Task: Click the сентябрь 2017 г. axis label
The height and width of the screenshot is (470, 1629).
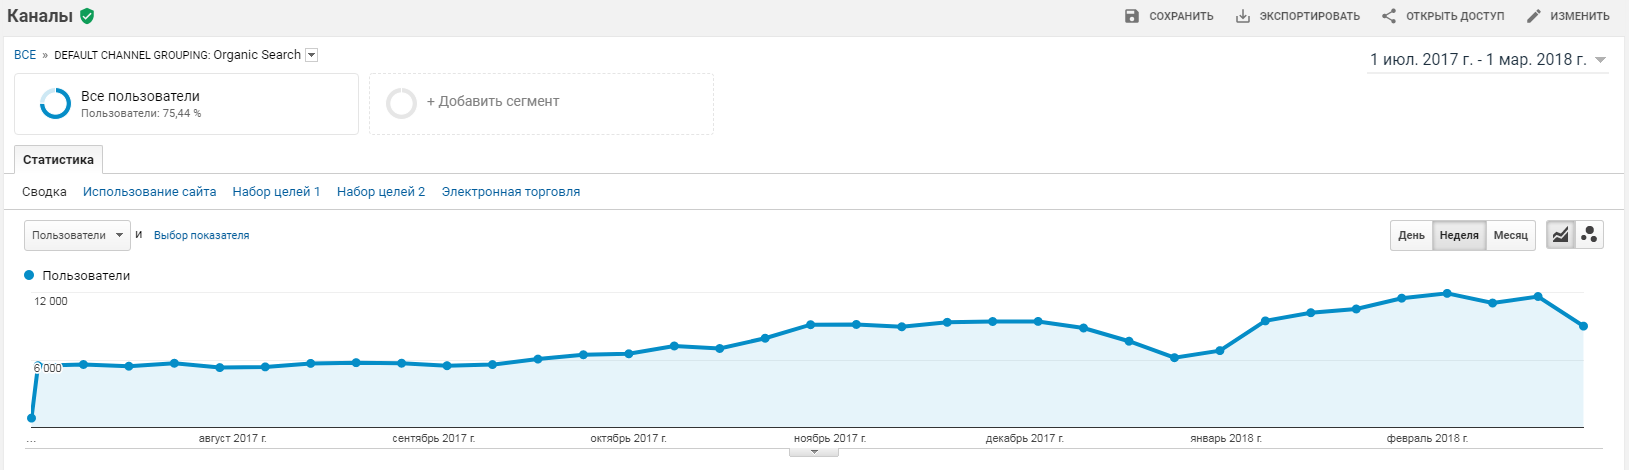Action: pos(434,439)
